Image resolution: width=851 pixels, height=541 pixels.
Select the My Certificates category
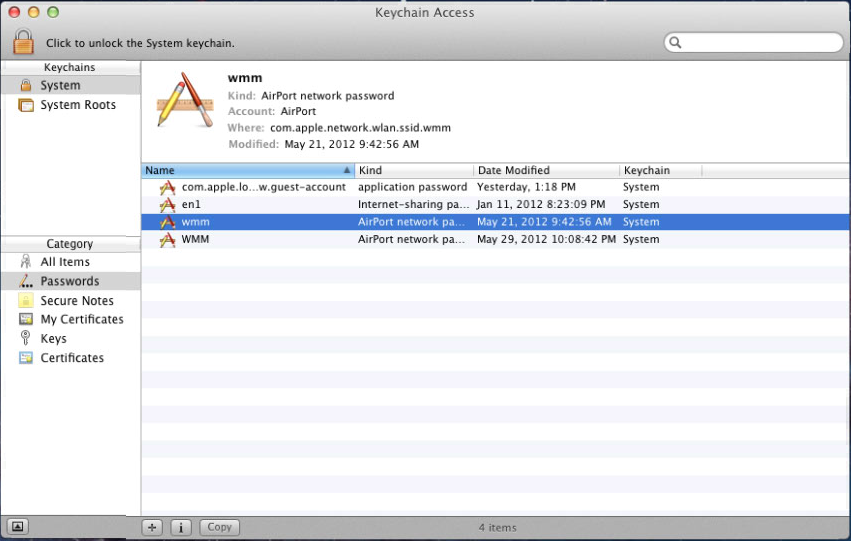(71, 319)
